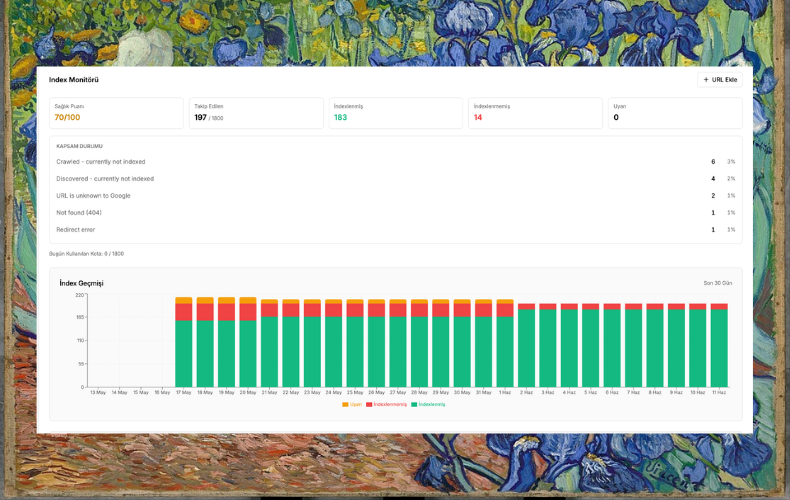Click the 'İndex Geçmişi' chart title
This screenshot has height=500, width=790.
81,283
